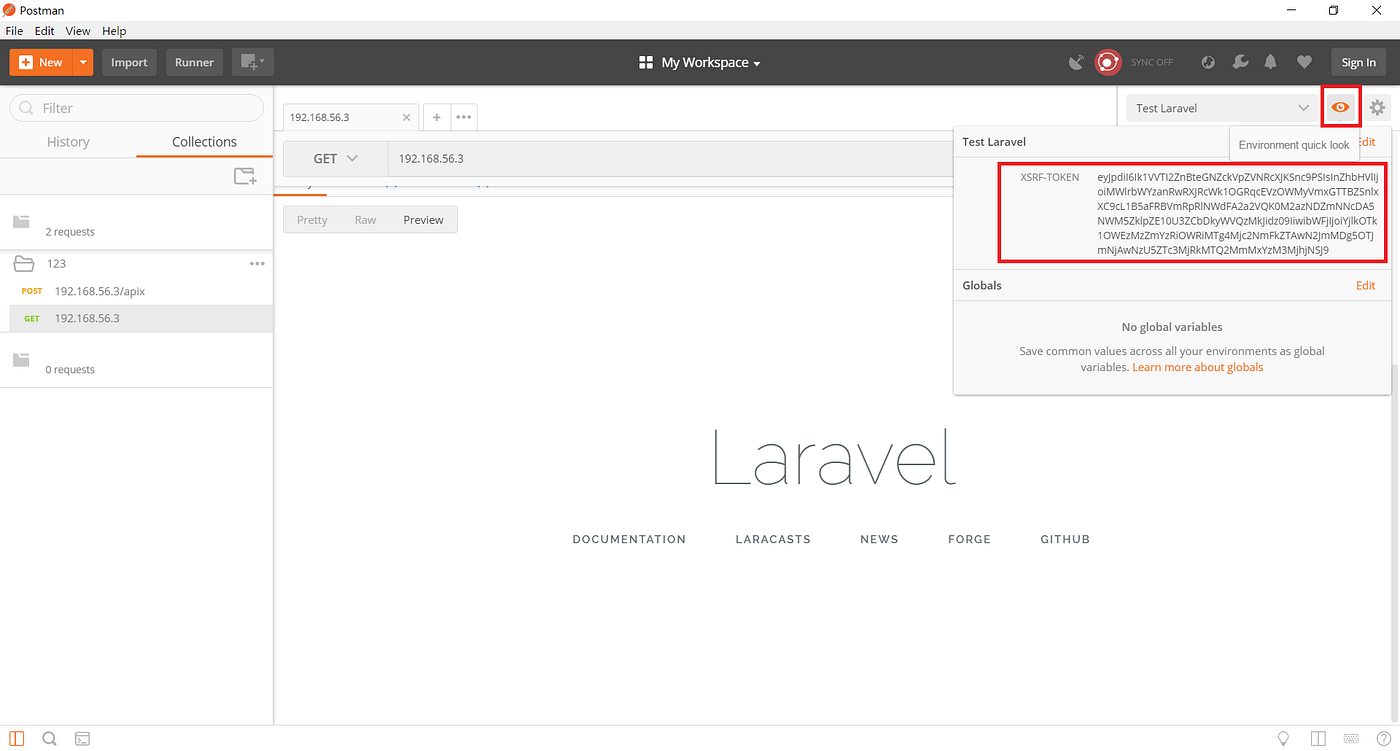The image size is (1400, 751).
Task: Click the request URL field 192.168.56.3
Action: click(x=670, y=158)
